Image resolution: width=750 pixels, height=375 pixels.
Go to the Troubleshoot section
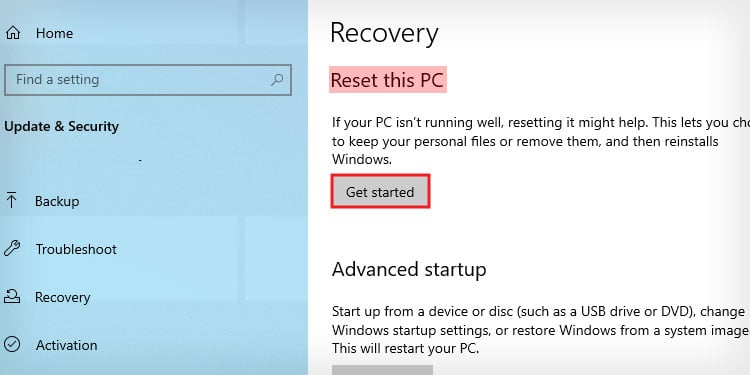[76, 249]
